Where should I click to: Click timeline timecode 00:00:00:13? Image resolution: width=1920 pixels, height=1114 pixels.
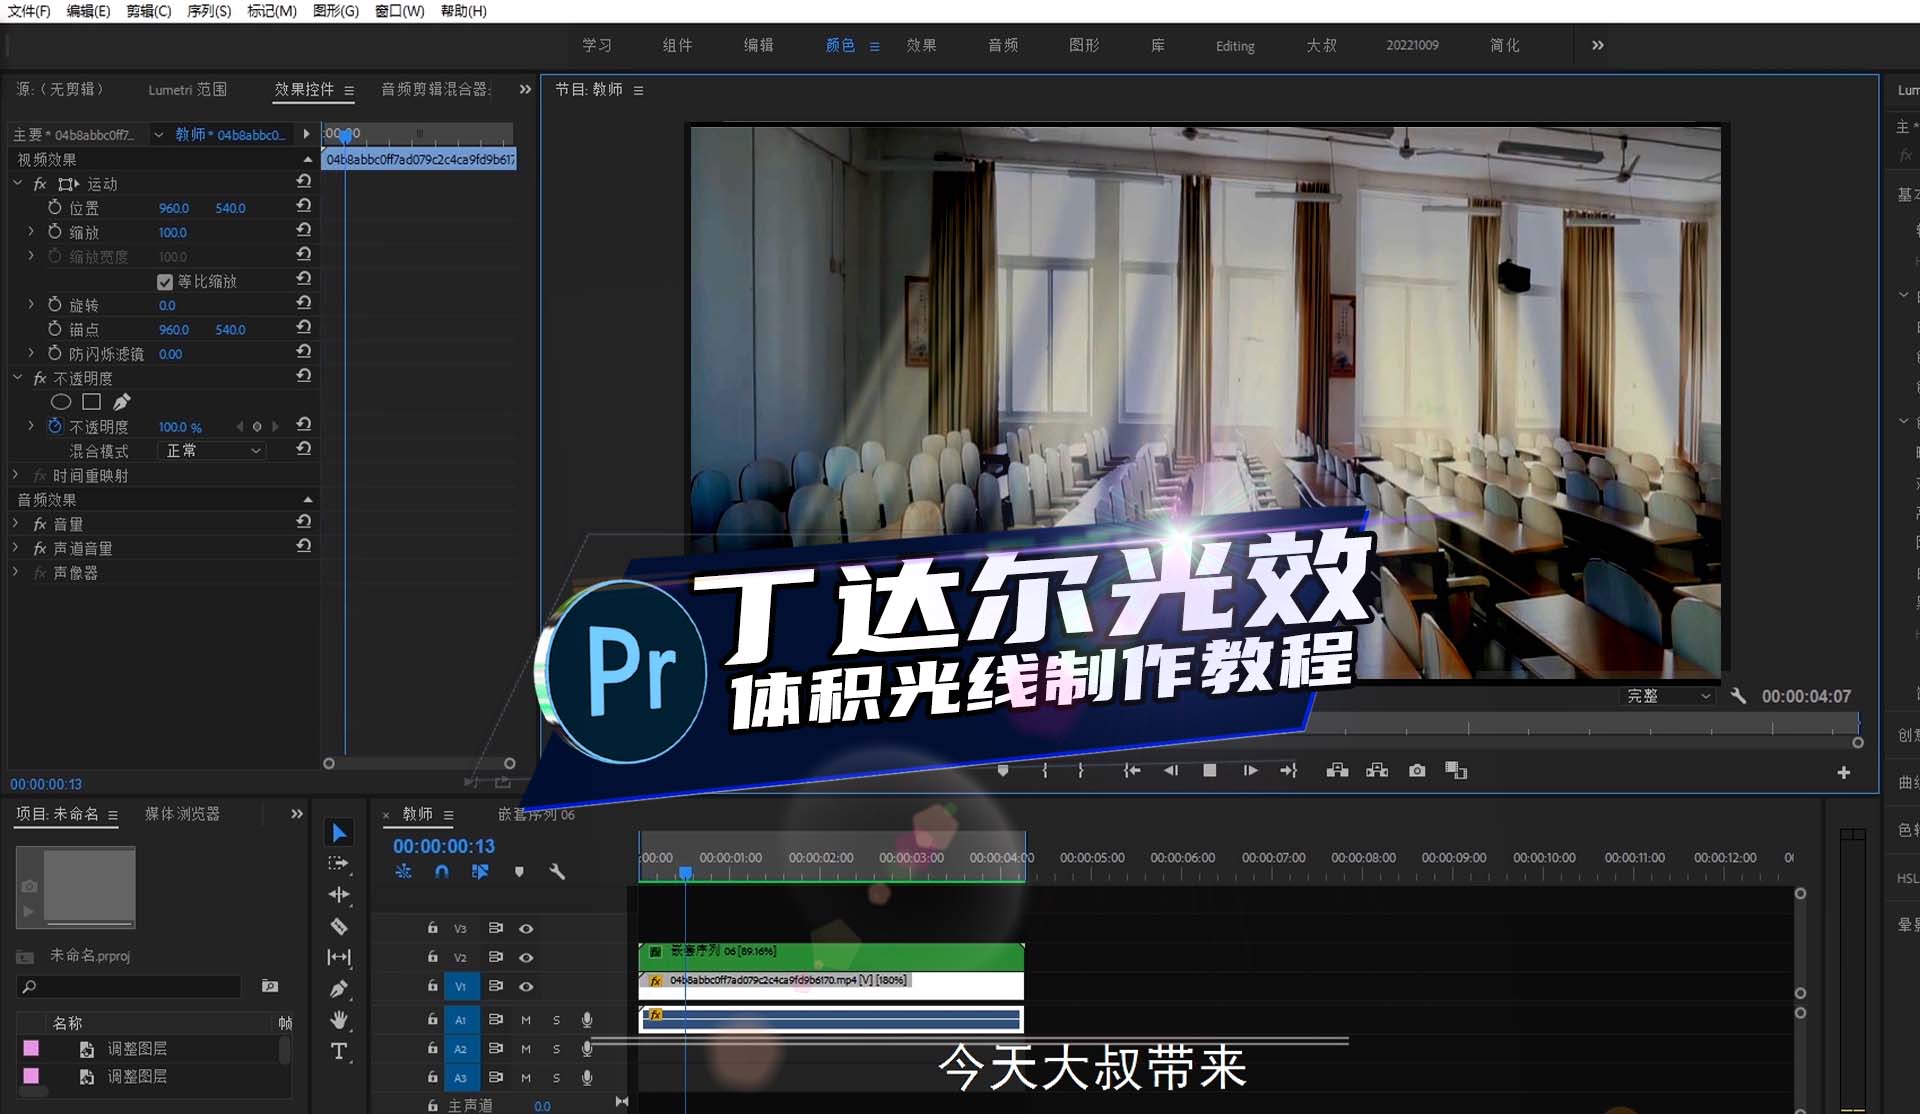coord(443,846)
